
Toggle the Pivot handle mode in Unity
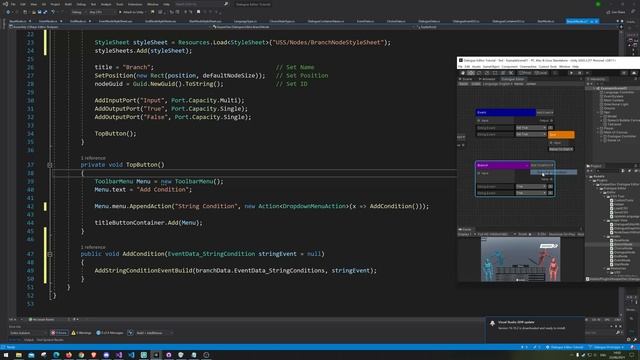(x=525, y=73)
